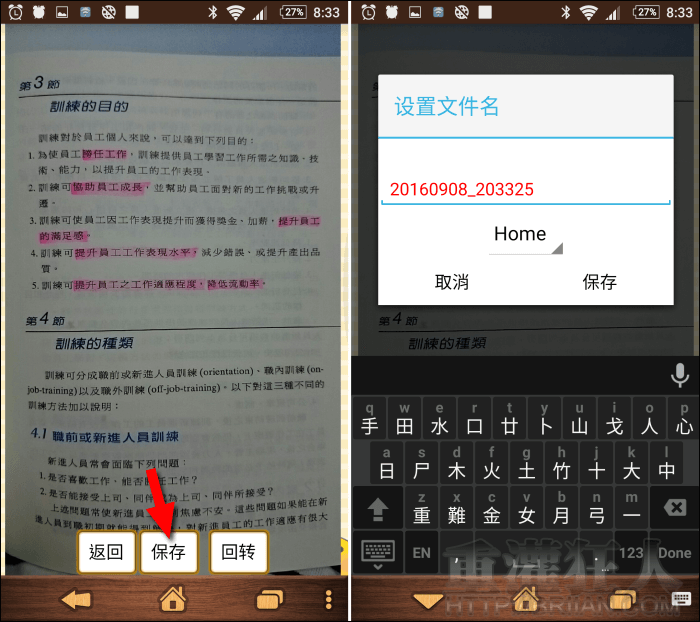Click the filename field showing 20160908_203325

coord(525,189)
